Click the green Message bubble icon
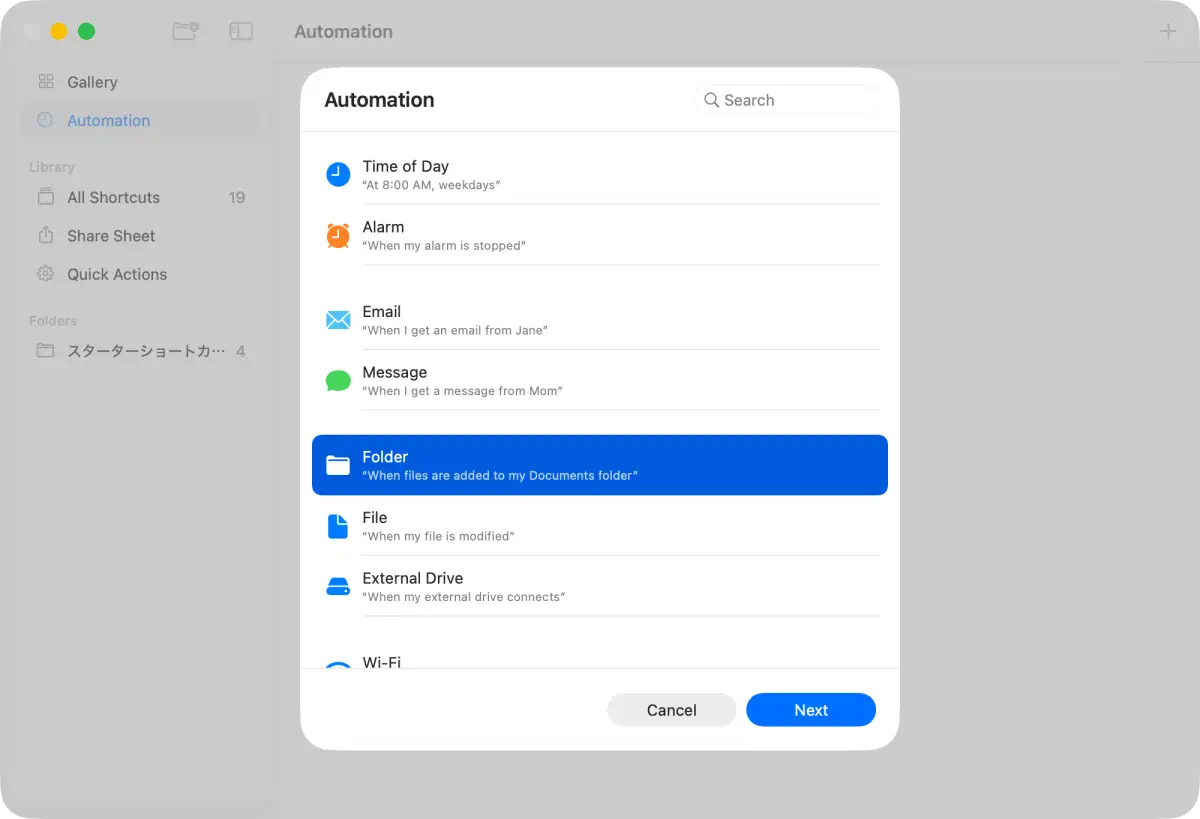 pyautogui.click(x=338, y=381)
